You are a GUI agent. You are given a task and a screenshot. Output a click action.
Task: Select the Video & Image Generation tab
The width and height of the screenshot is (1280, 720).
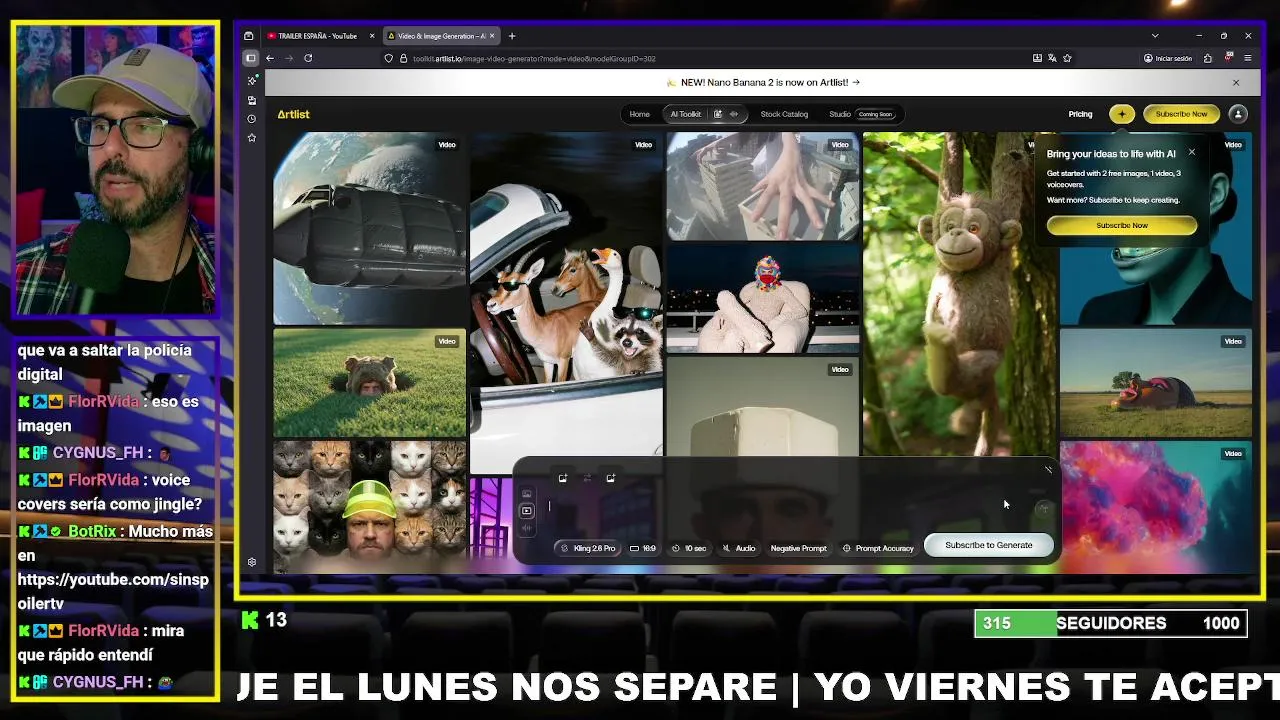click(x=440, y=36)
